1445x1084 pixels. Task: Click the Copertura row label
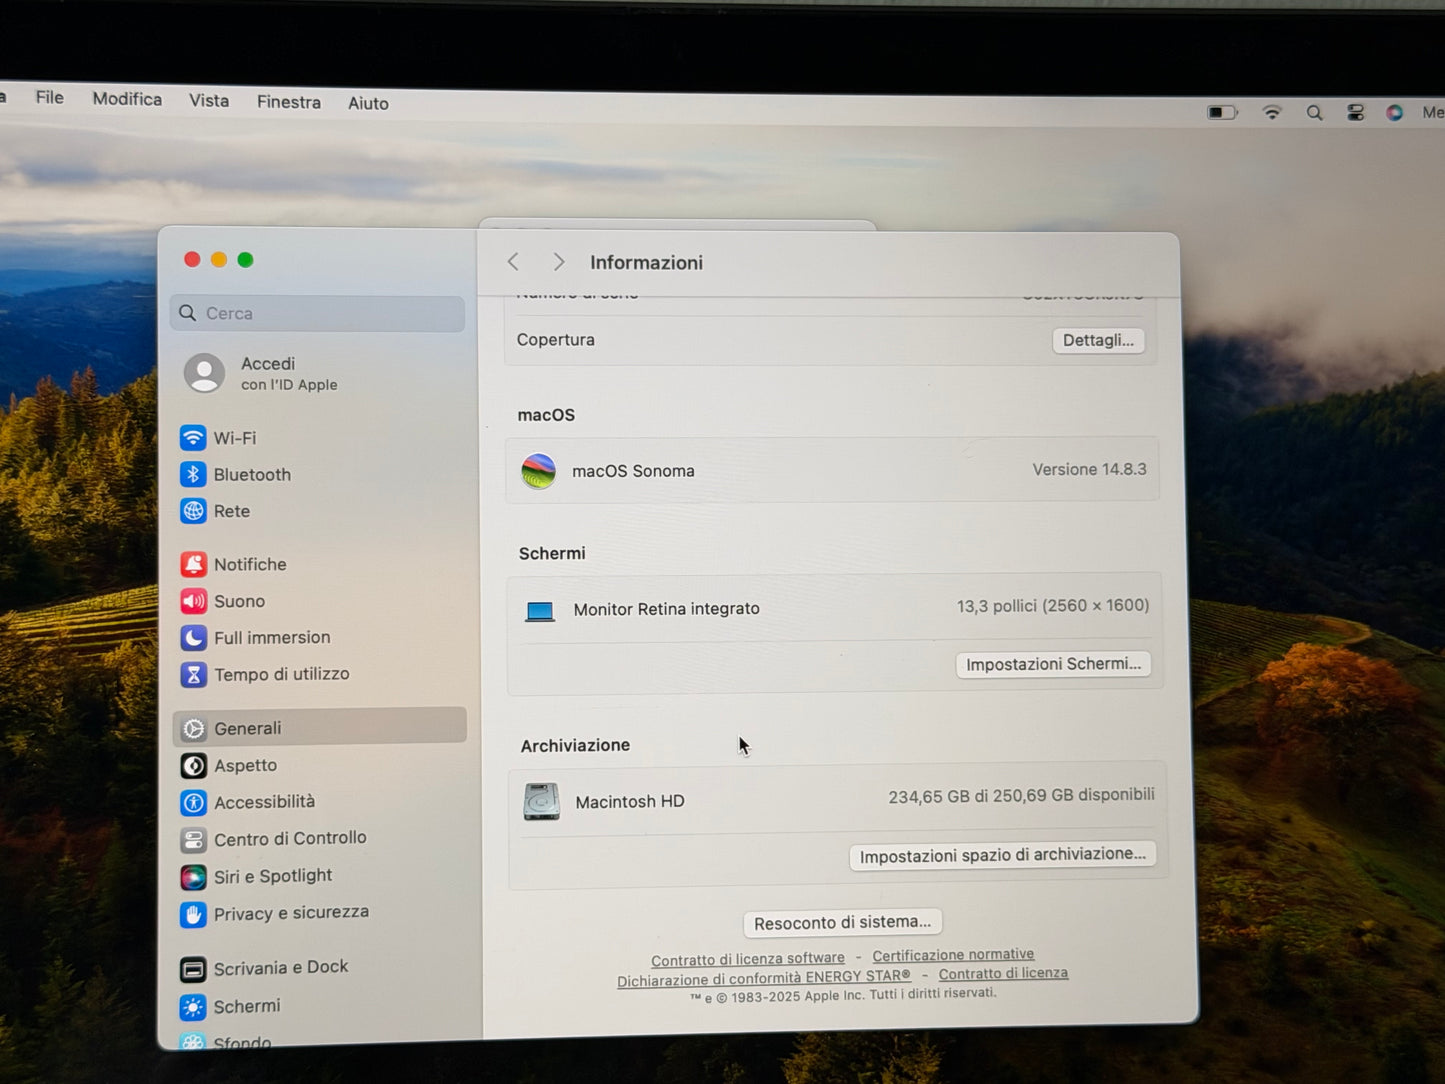point(556,339)
